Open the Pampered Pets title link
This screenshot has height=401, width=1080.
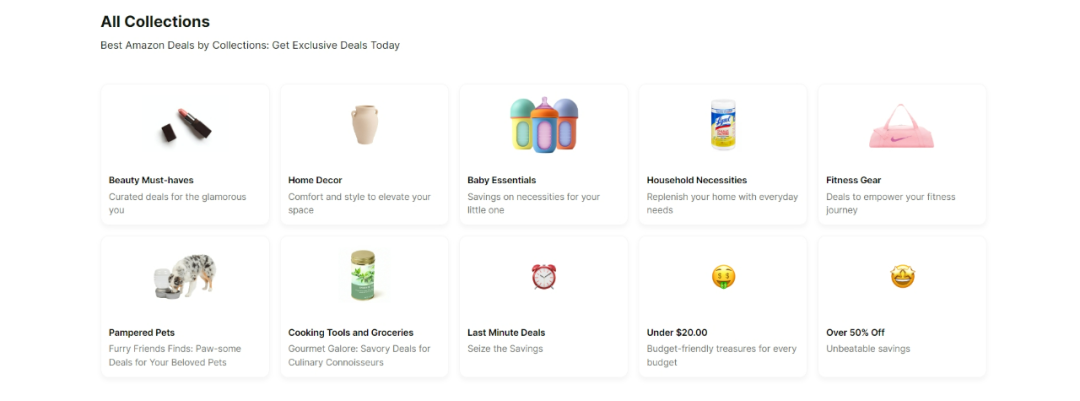[x=142, y=332]
